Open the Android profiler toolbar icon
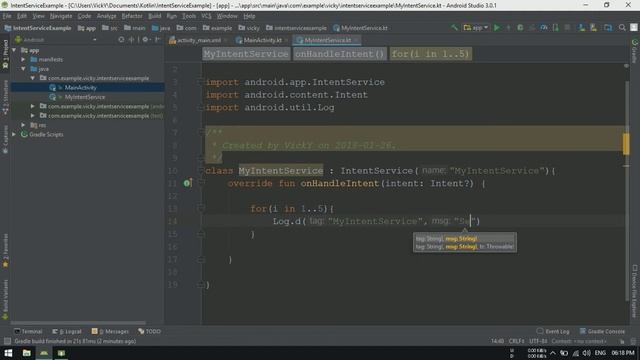The height and width of the screenshot is (360, 640). pyautogui.click(x=544, y=27)
